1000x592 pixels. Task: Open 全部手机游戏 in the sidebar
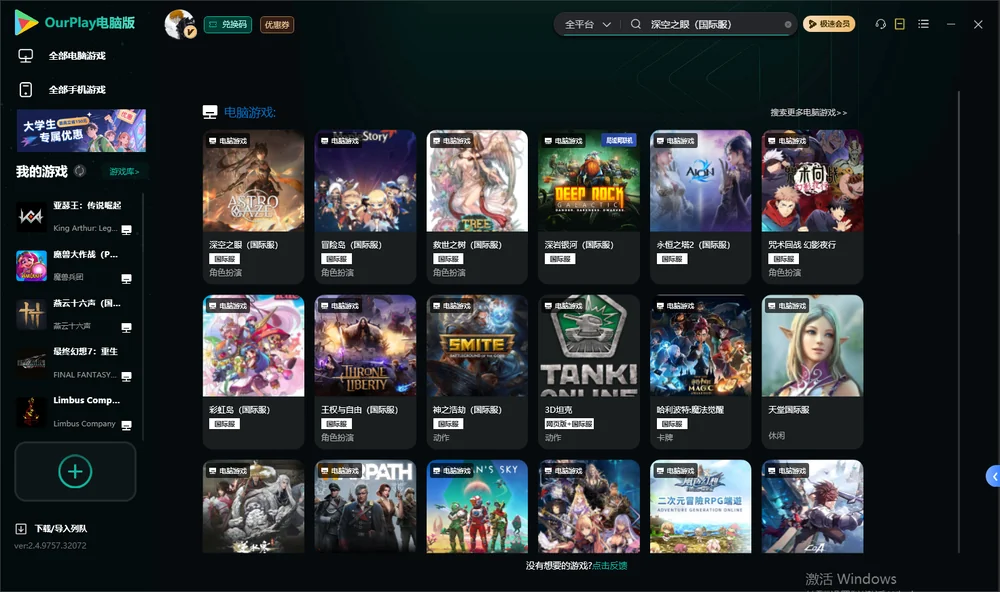point(77,90)
